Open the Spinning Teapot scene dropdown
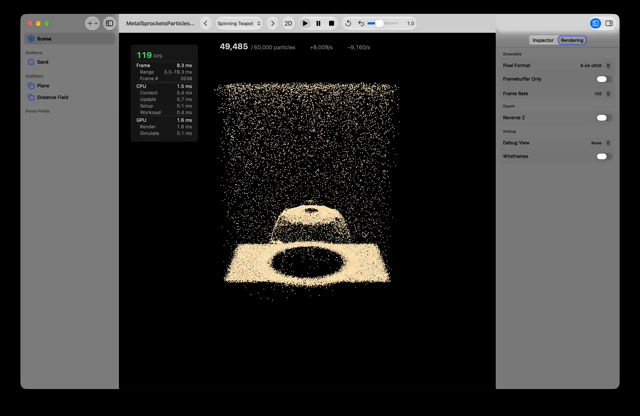This screenshot has height=416, width=640. [x=239, y=23]
